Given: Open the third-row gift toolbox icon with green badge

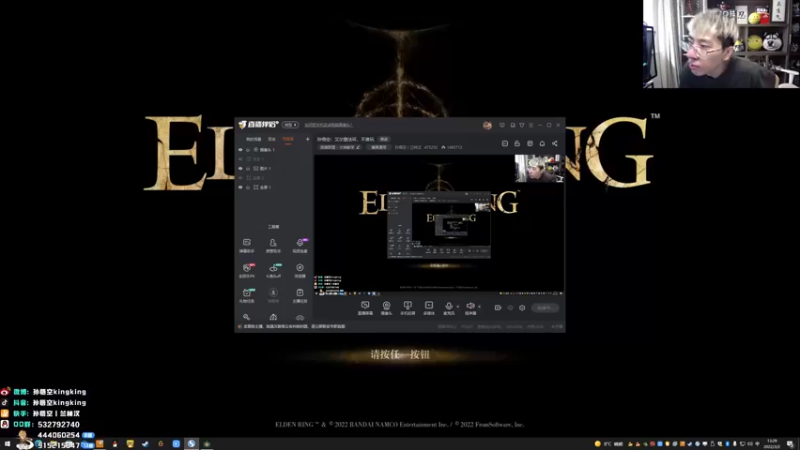Looking at the screenshot, I should coord(247,295).
